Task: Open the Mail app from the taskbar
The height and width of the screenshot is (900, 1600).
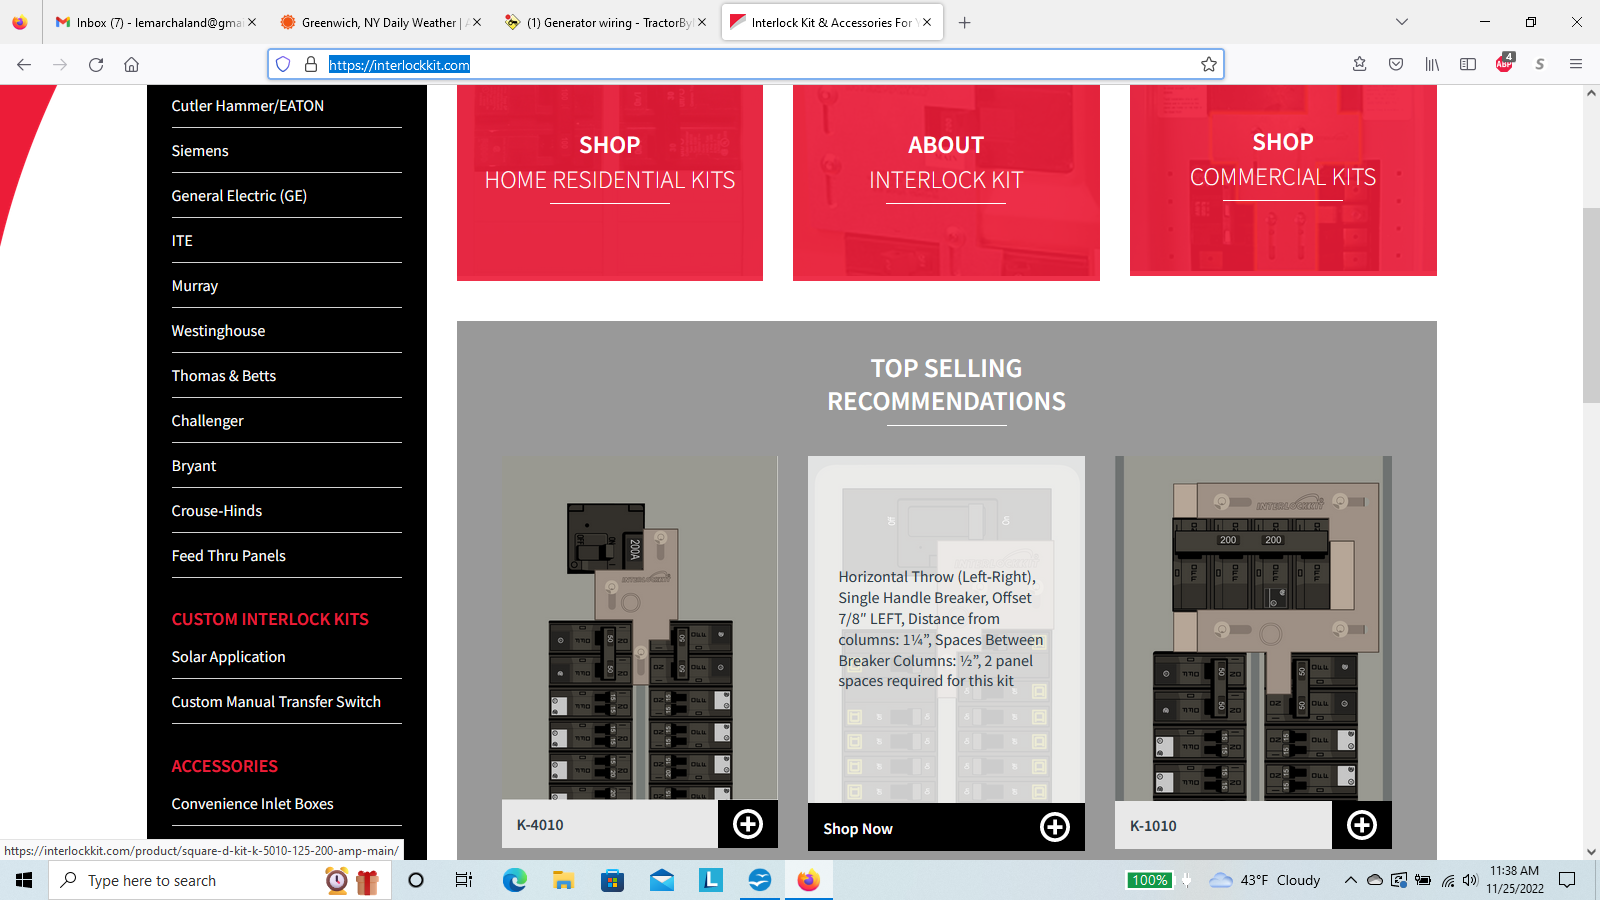Action: click(x=661, y=880)
